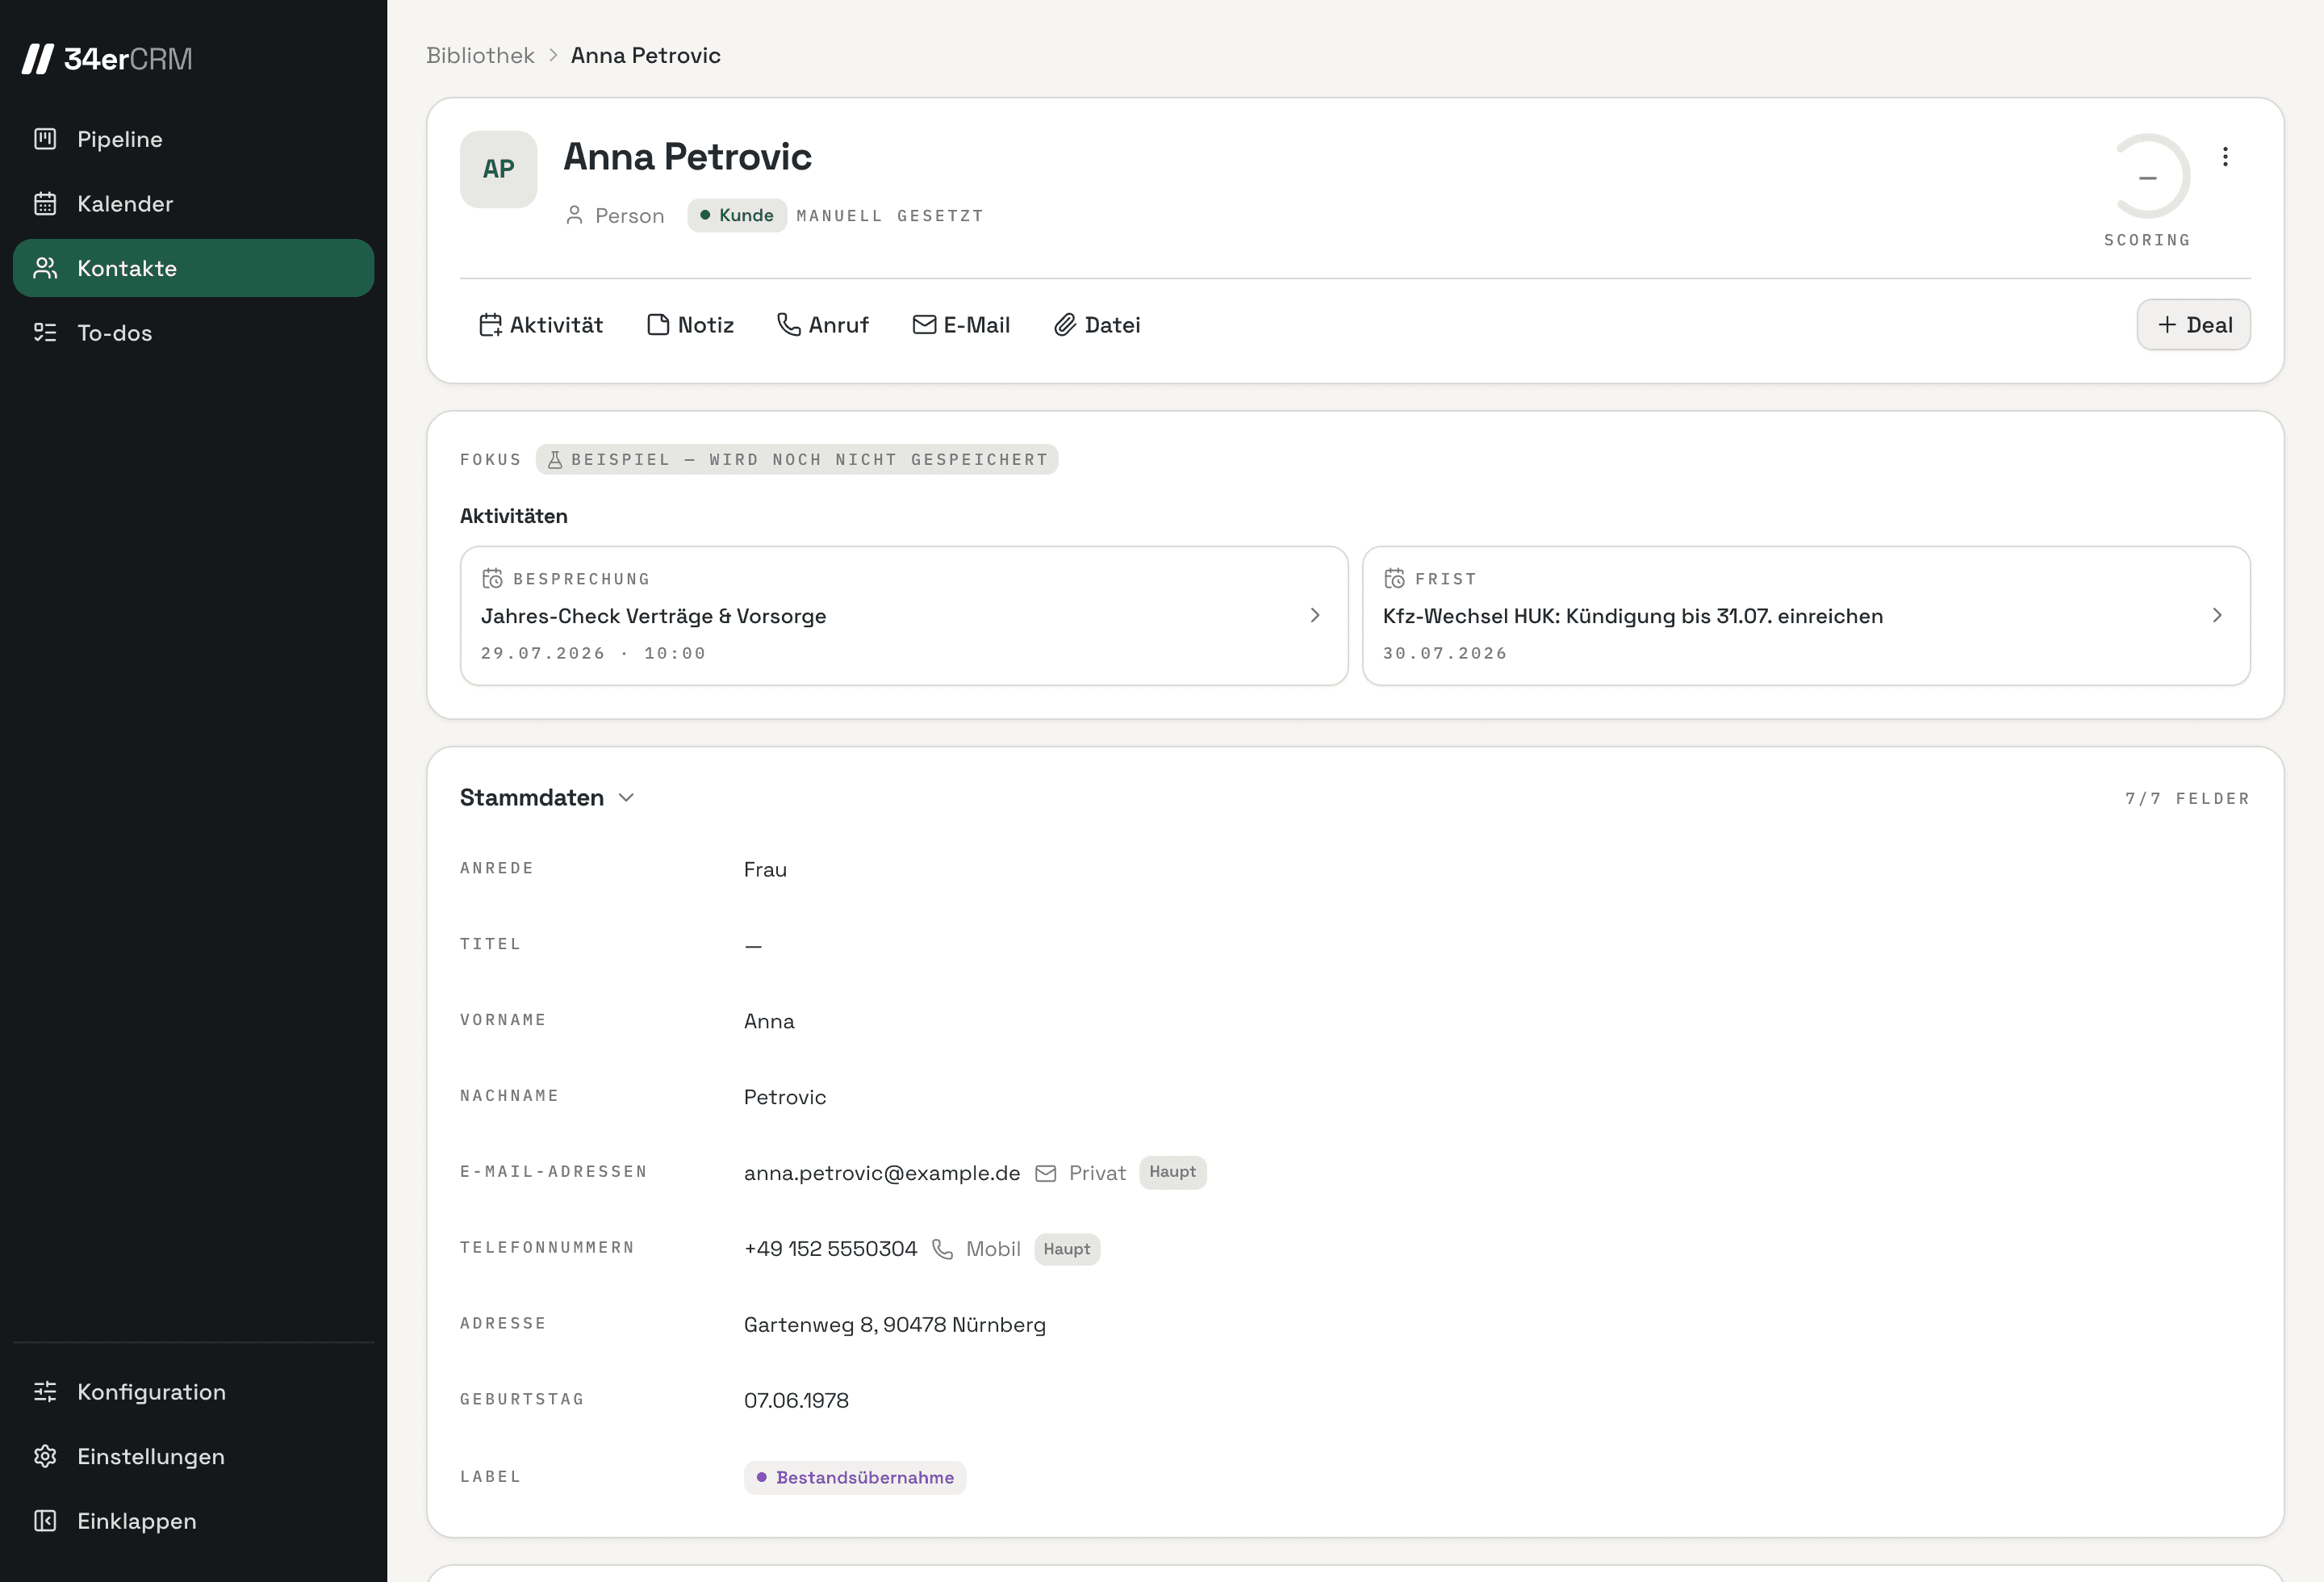This screenshot has width=2324, height=1582.
Task: Open the Konfiguration sliders icon
Action: [45, 1392]
